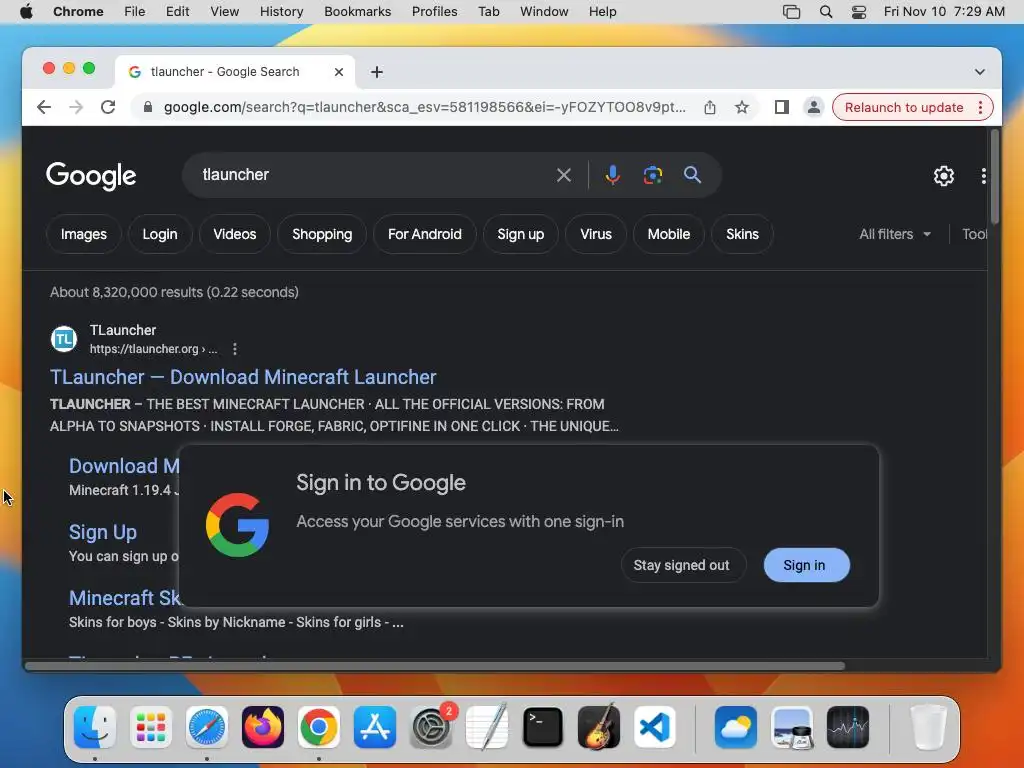Screen dimensions: 1024x768
Task: Open Chrome's three-dot menu beside Relaunch
Action: pyautogui.click(x=980, y=107)
